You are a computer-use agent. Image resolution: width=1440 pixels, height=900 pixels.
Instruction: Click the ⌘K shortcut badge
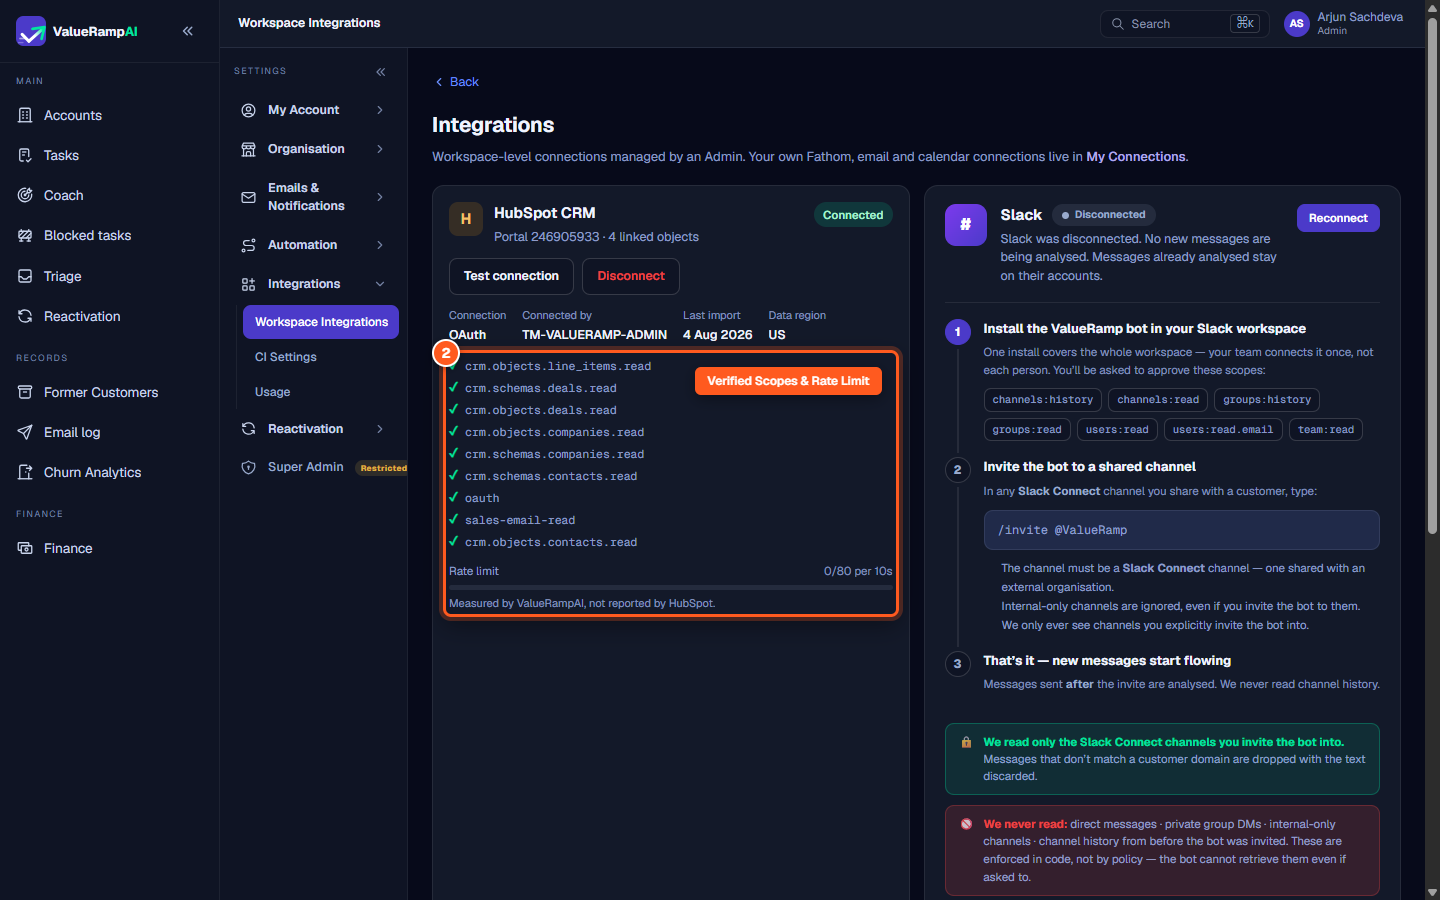point(1245,23)
